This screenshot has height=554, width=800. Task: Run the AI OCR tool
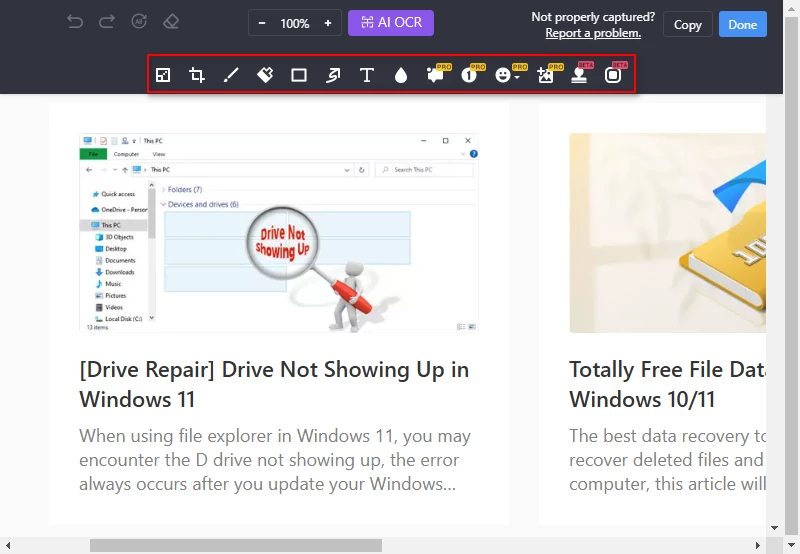391,23
